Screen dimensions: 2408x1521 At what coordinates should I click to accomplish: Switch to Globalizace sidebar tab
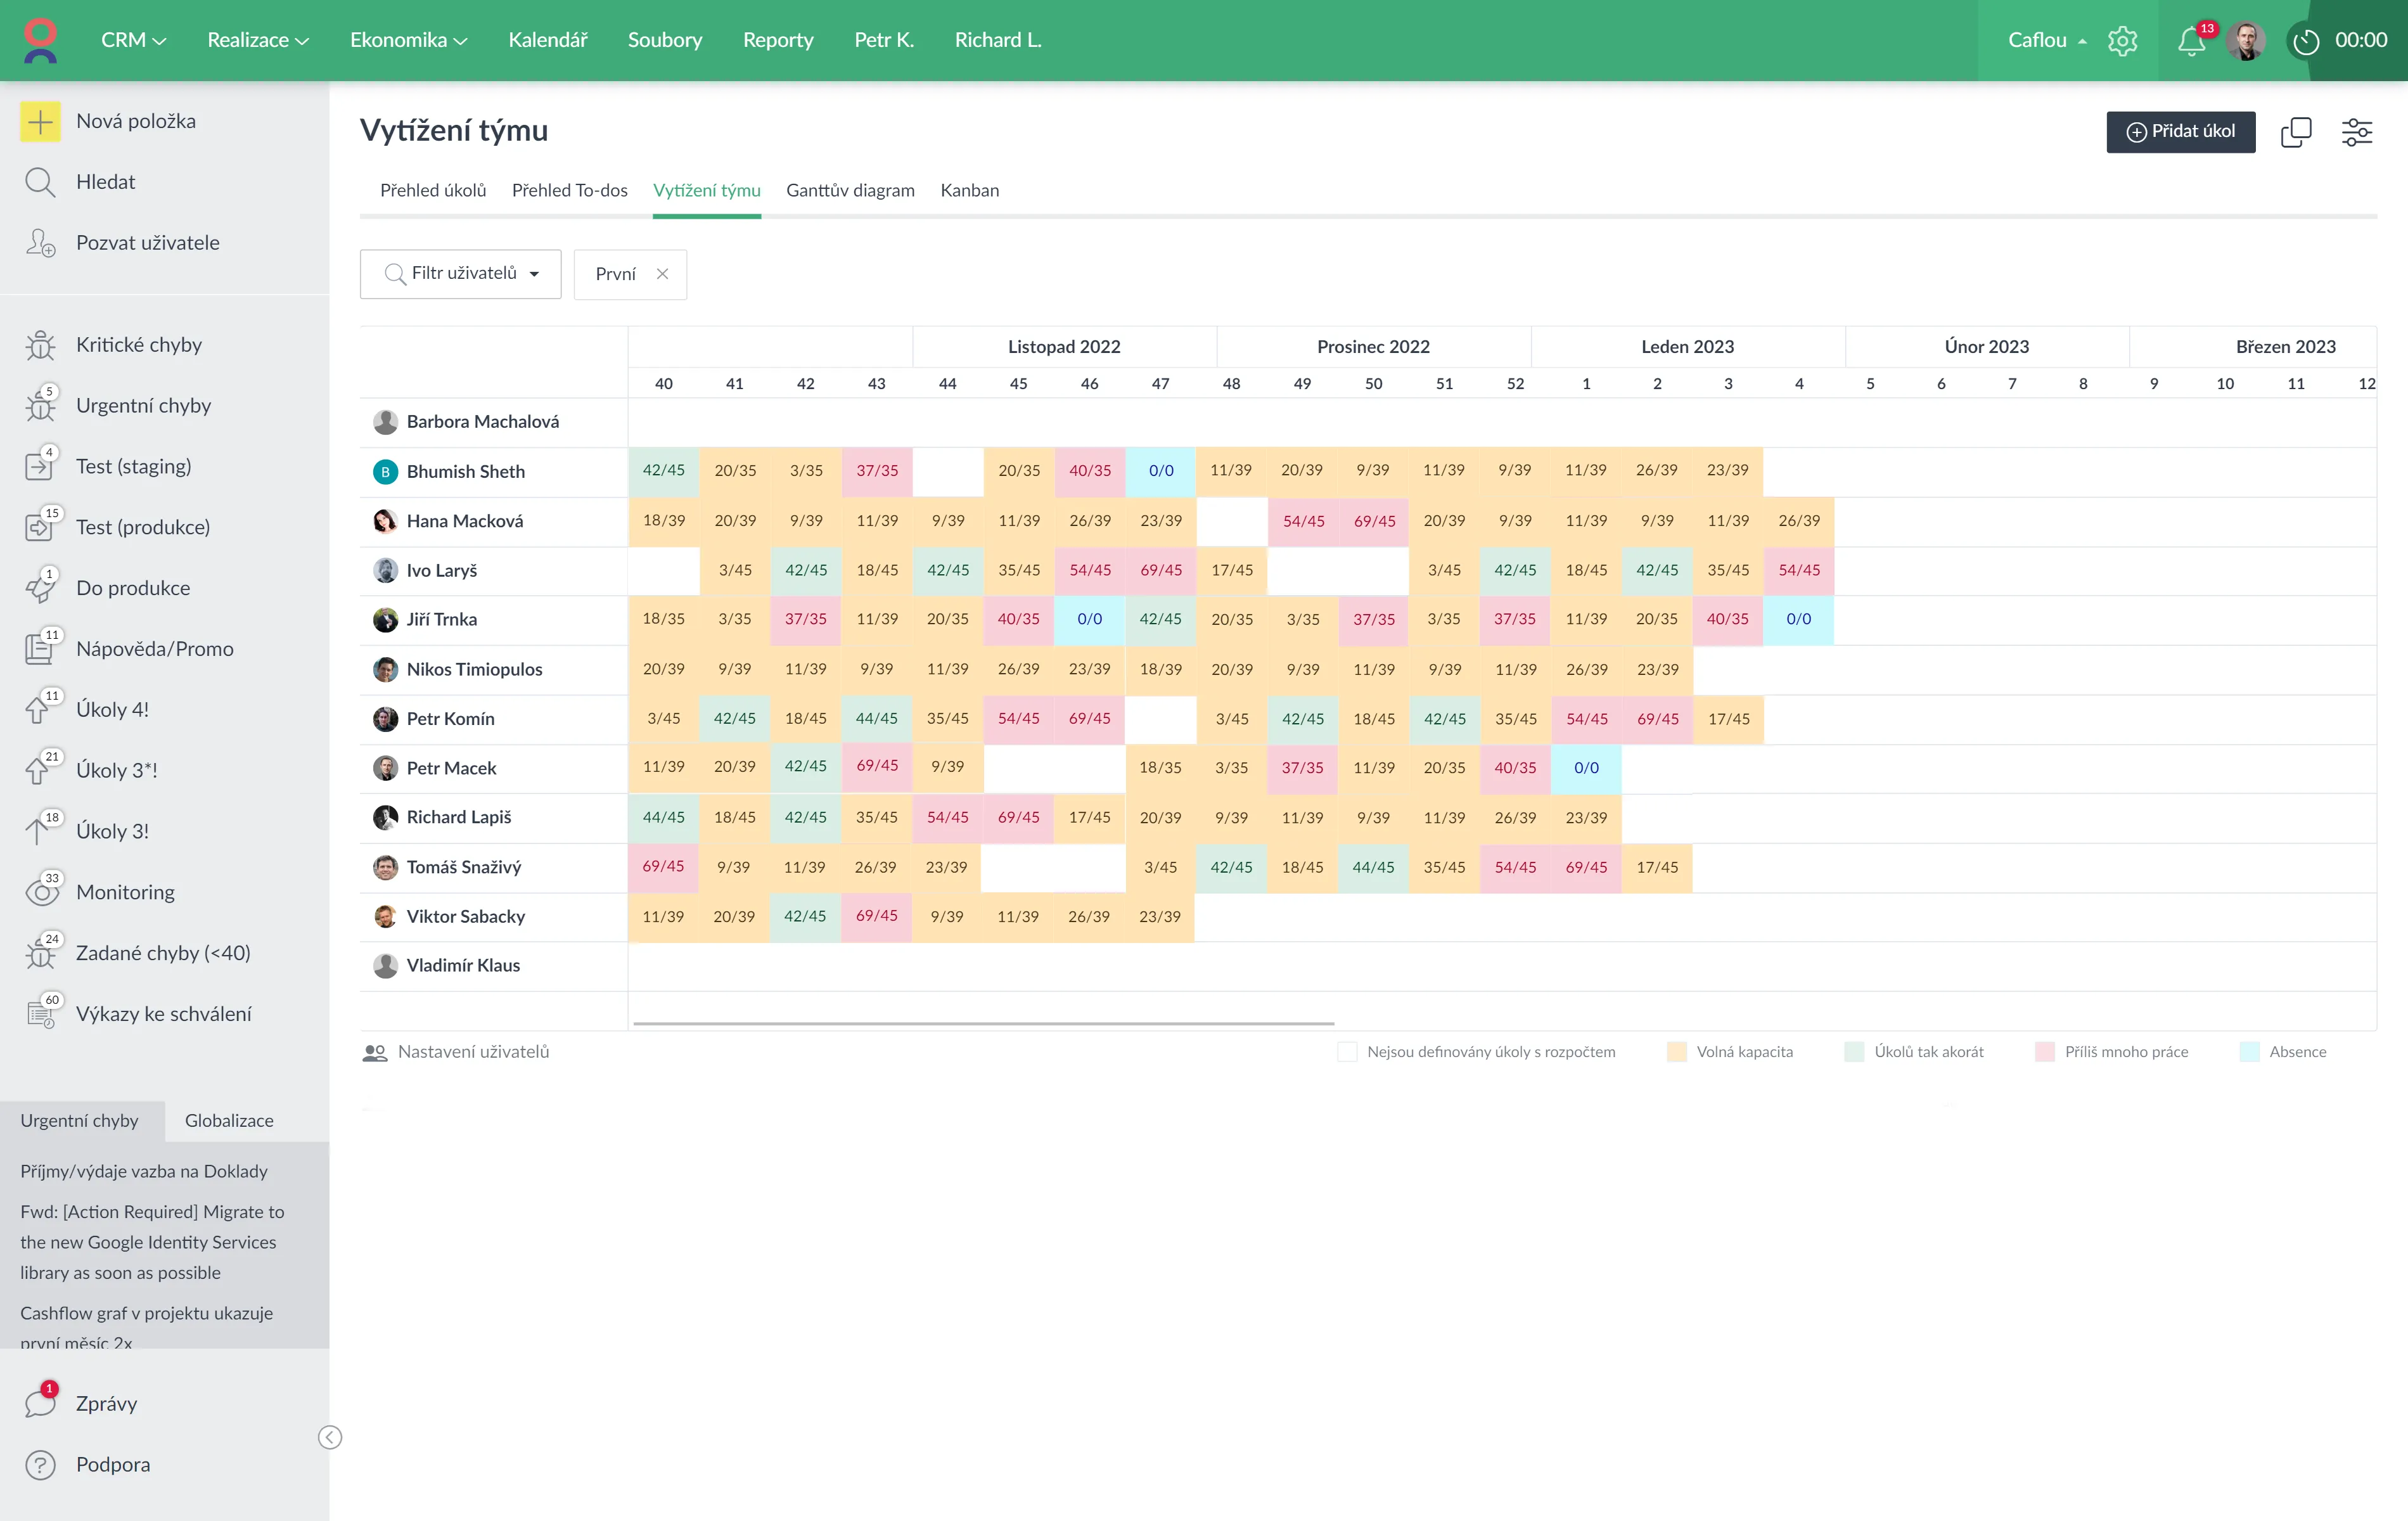[x=229, y=1120]
